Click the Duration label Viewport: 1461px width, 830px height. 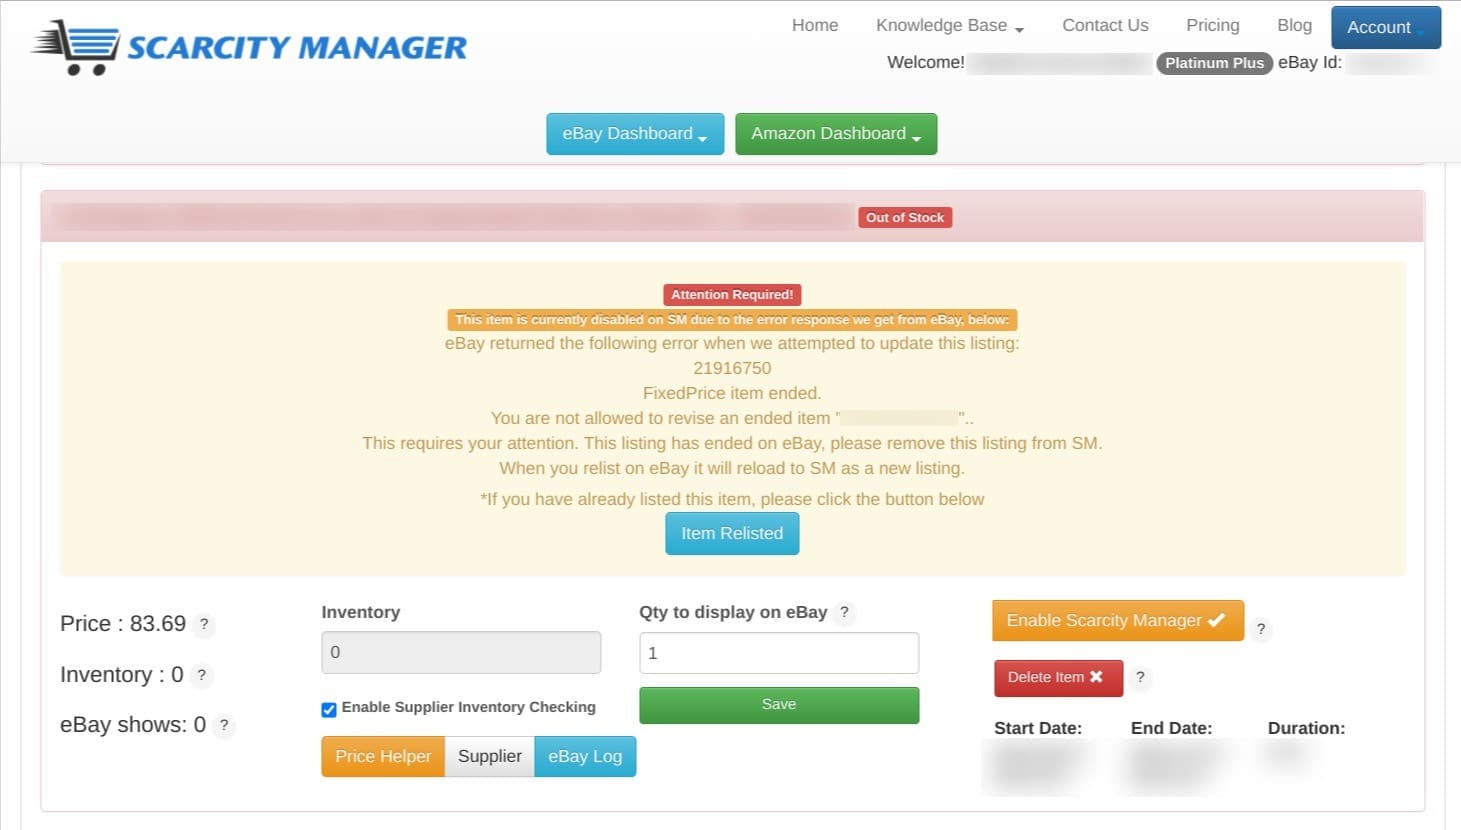(1306, 728)
